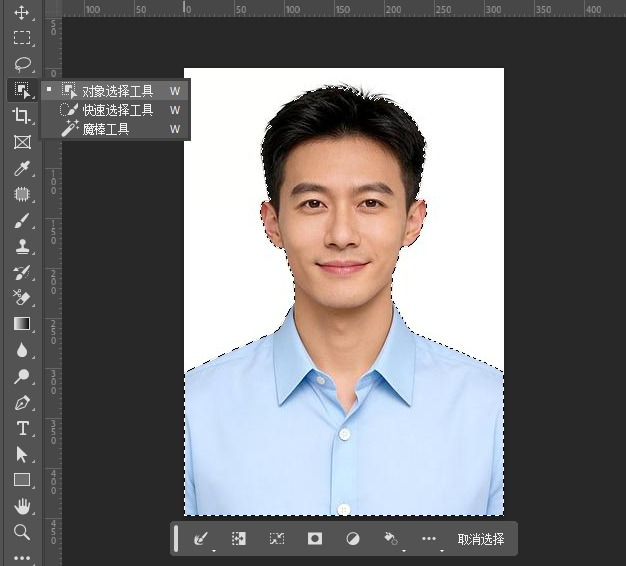626x566 pixels.
Task: Select the Background Eraser tool
Action: (x=22, y=298)
